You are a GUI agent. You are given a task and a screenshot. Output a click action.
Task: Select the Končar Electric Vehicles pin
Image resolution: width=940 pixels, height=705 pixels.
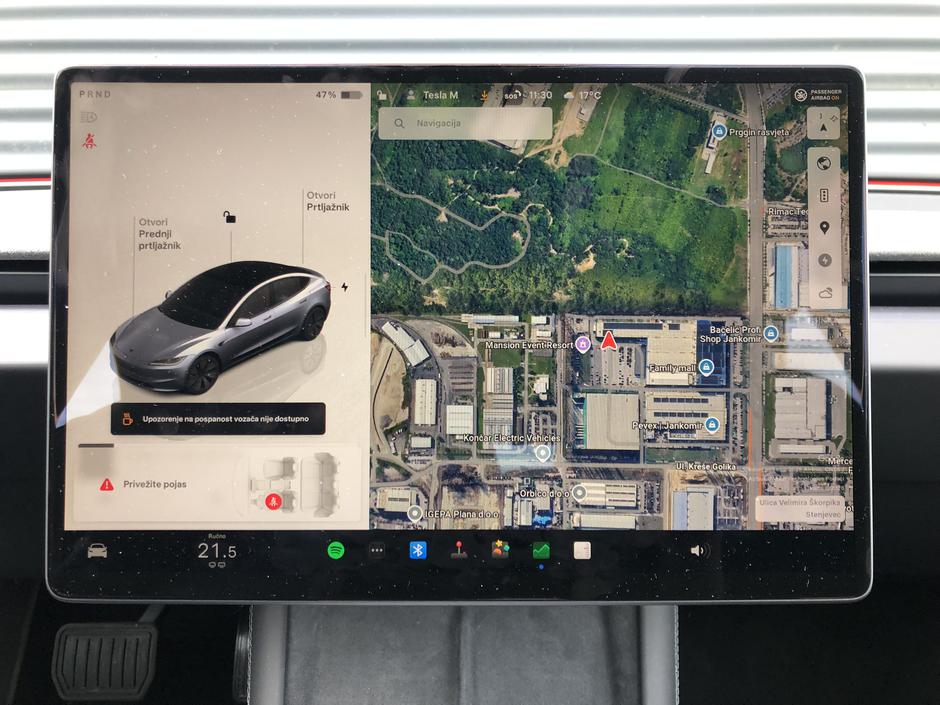(x=543, y=453)
